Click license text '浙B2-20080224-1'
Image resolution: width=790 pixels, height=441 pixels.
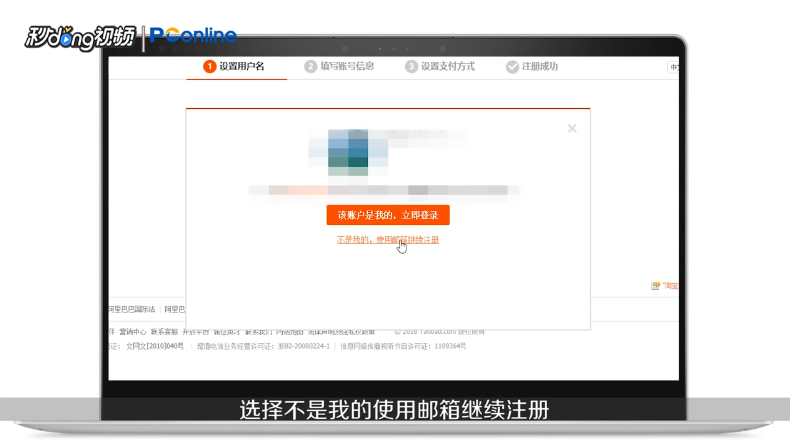tap(304, 346)
